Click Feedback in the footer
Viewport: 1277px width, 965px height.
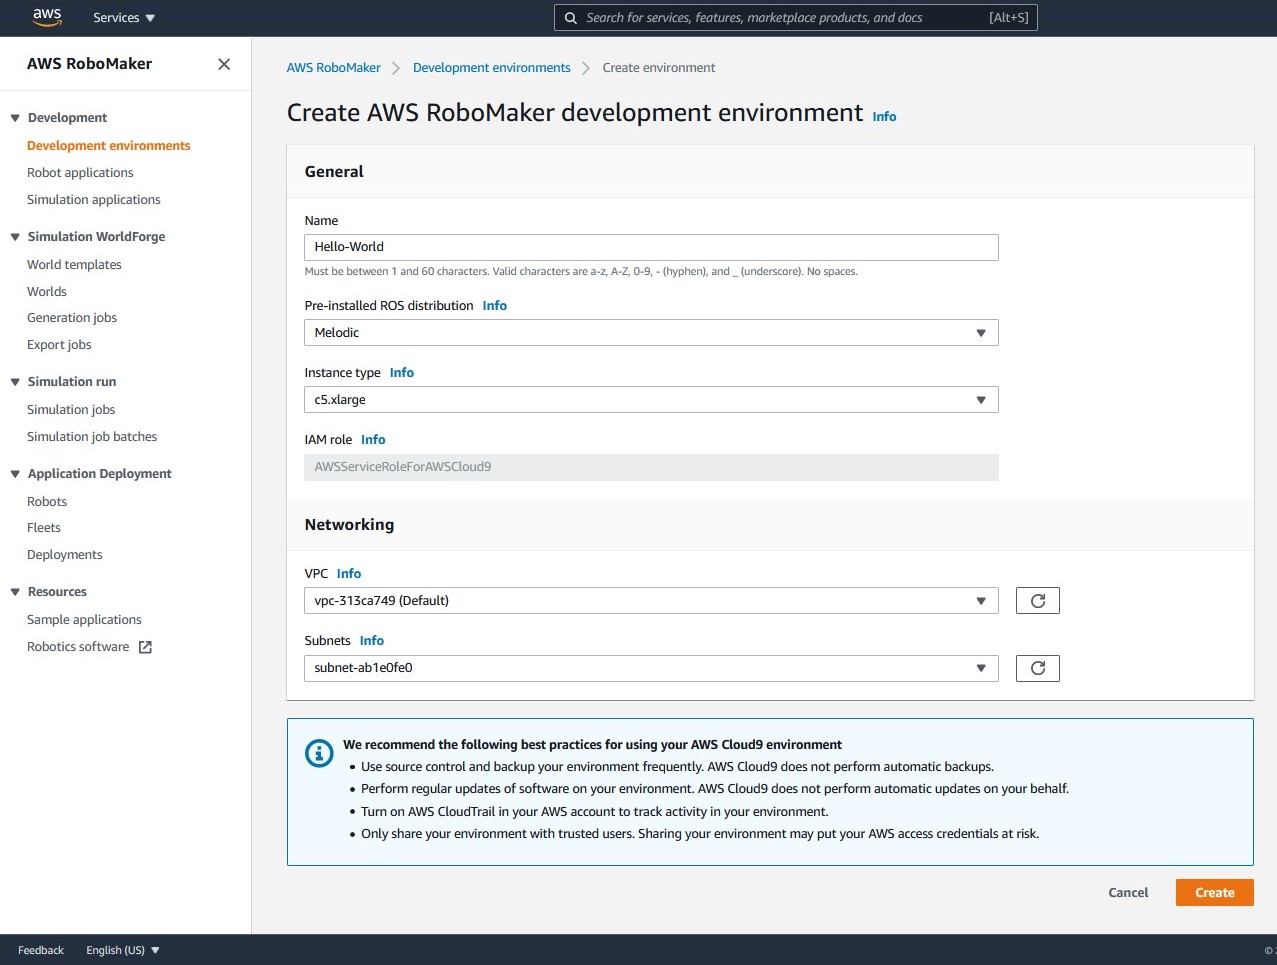coord(41,950)
